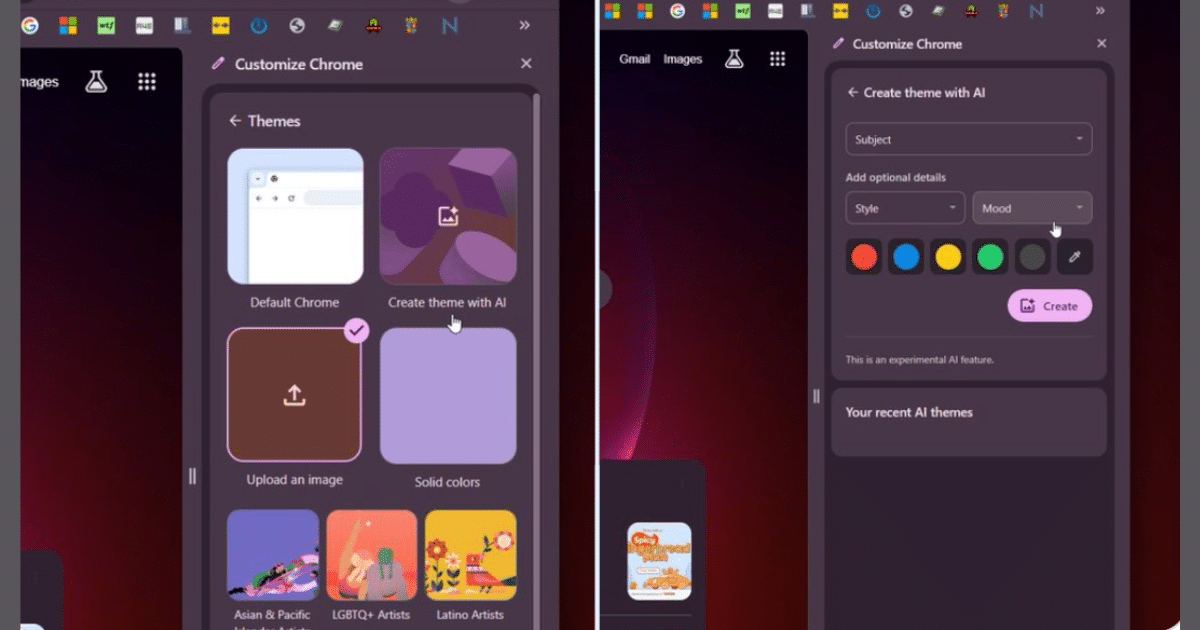Open Create theme with AI tile
The image size is (1200, 630).
448,216
